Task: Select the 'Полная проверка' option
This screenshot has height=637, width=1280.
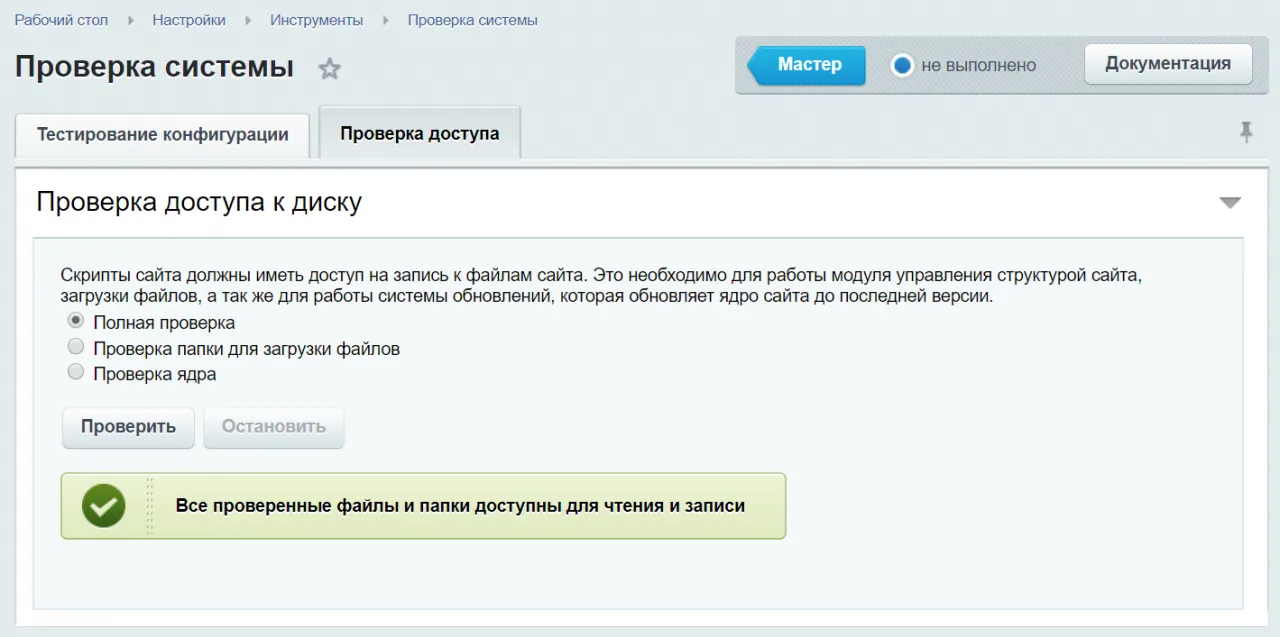Action: [76, 321]
